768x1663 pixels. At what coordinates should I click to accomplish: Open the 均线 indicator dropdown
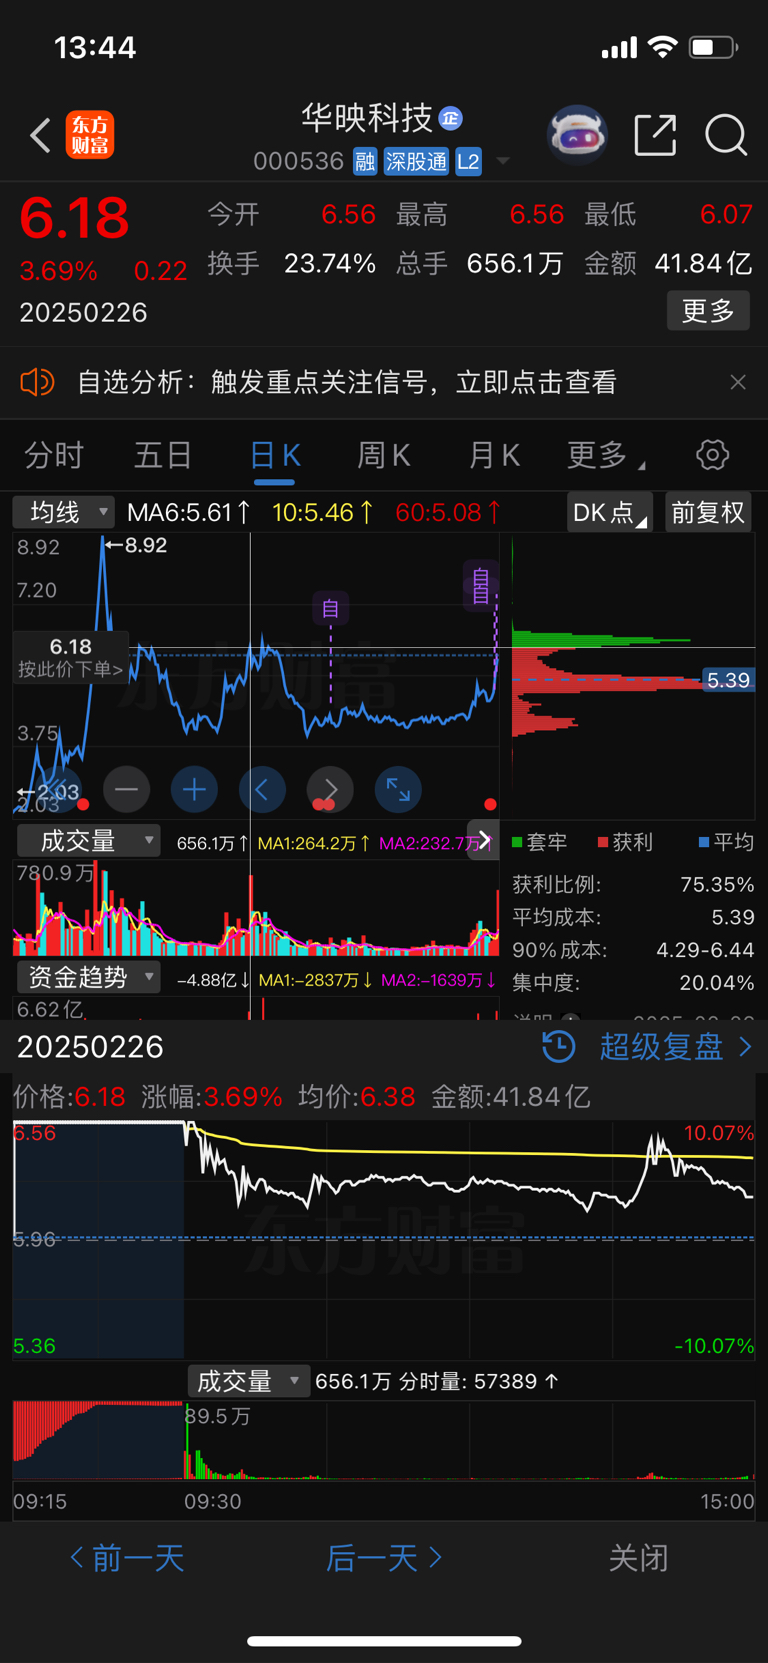click(63, 512)
